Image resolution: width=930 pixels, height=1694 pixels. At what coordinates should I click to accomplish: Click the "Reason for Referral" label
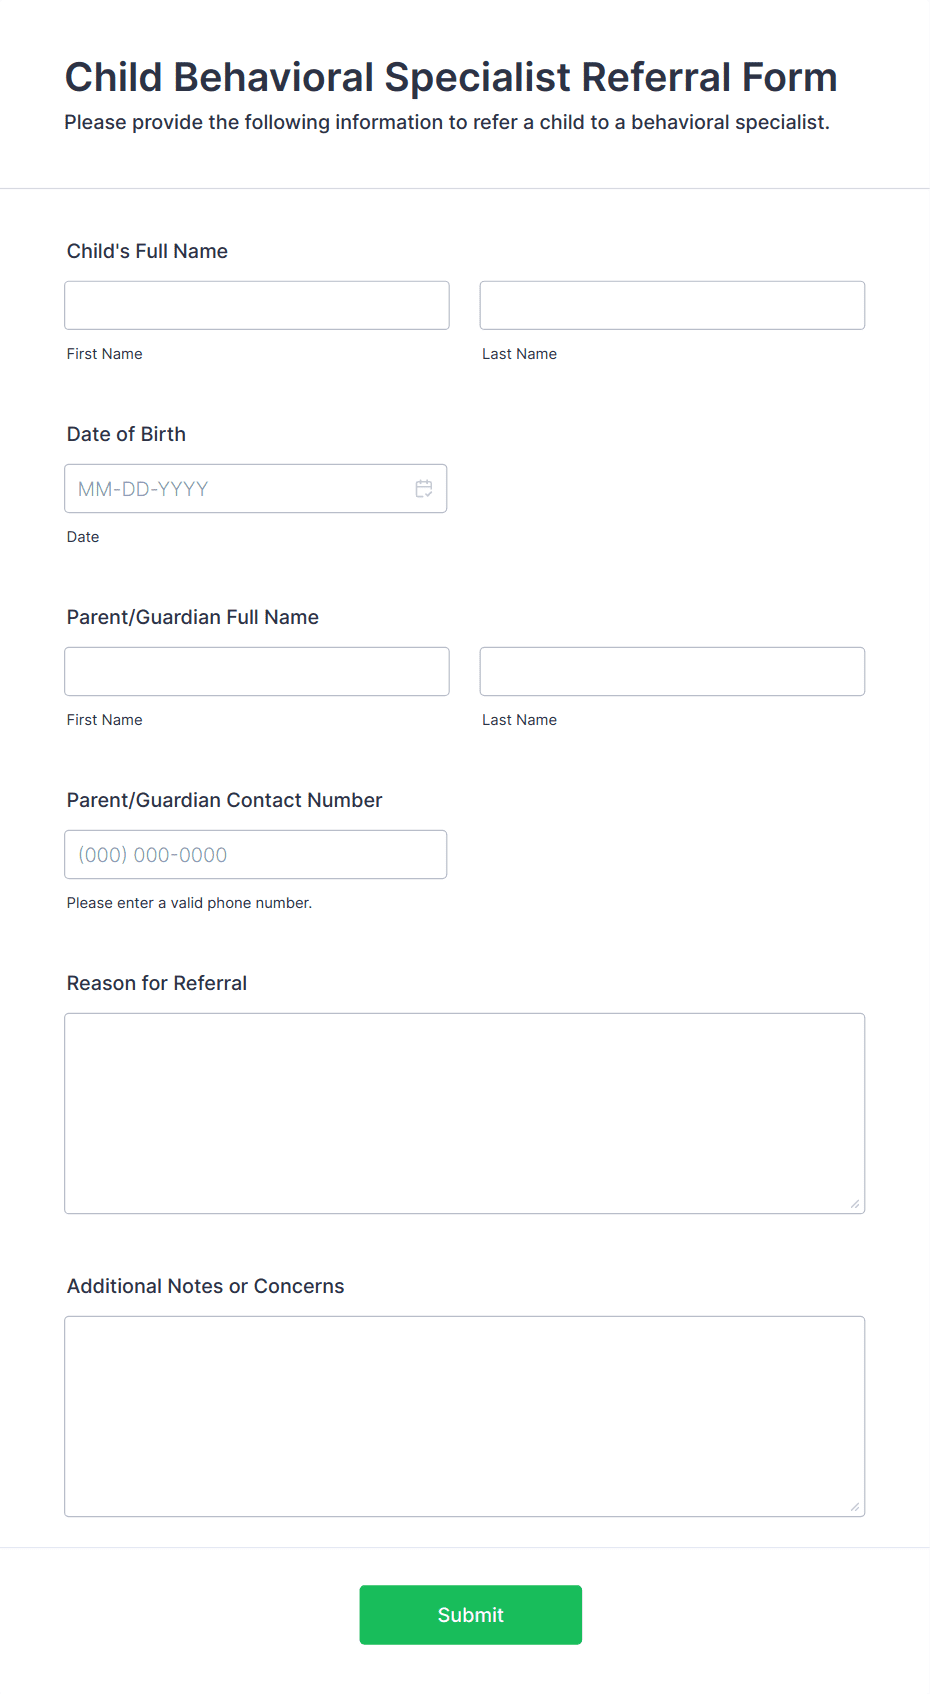pos(157,983)
